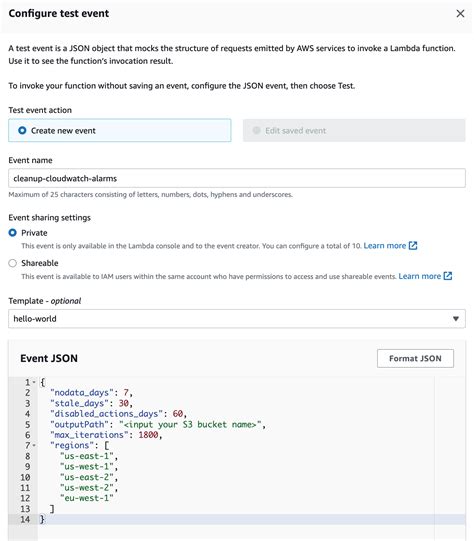Viewport: 474px width, 541px height.
Task: Click the "disabled_actions_days" key
Action: [106, 414]
